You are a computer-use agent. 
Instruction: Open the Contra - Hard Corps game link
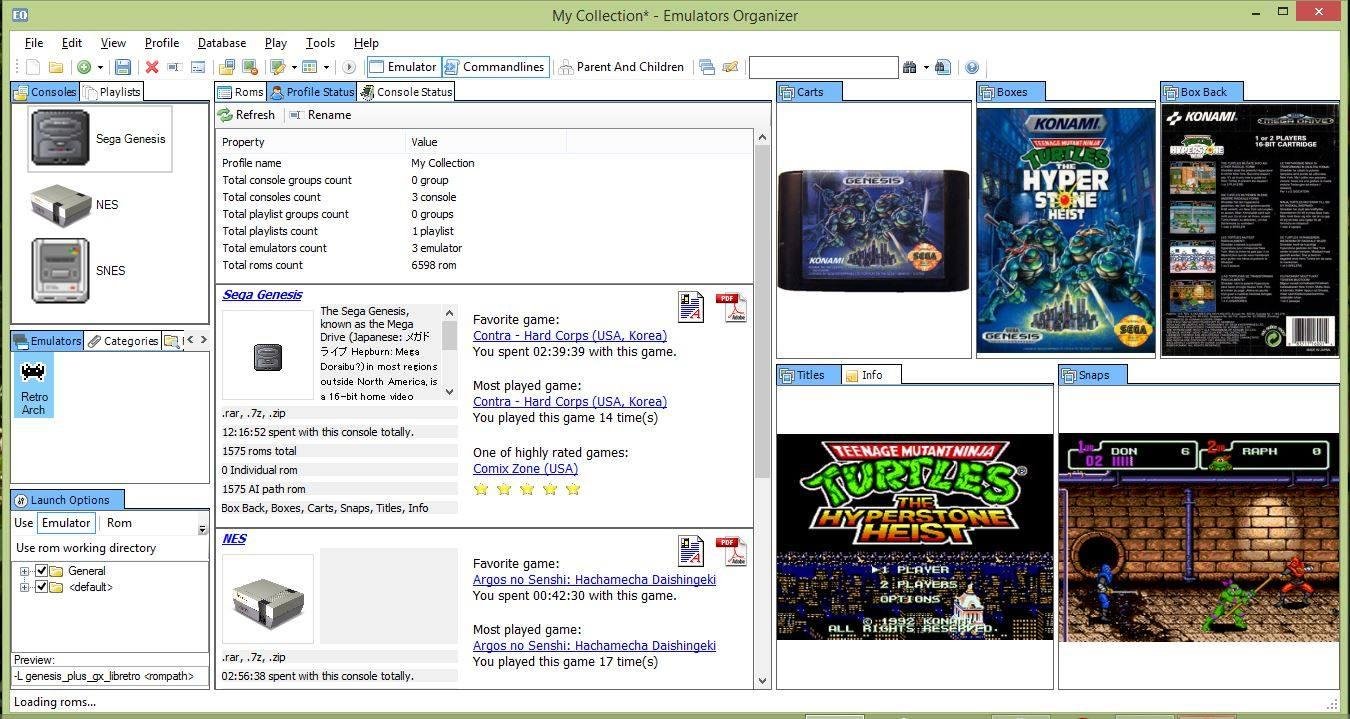(570, 335)
